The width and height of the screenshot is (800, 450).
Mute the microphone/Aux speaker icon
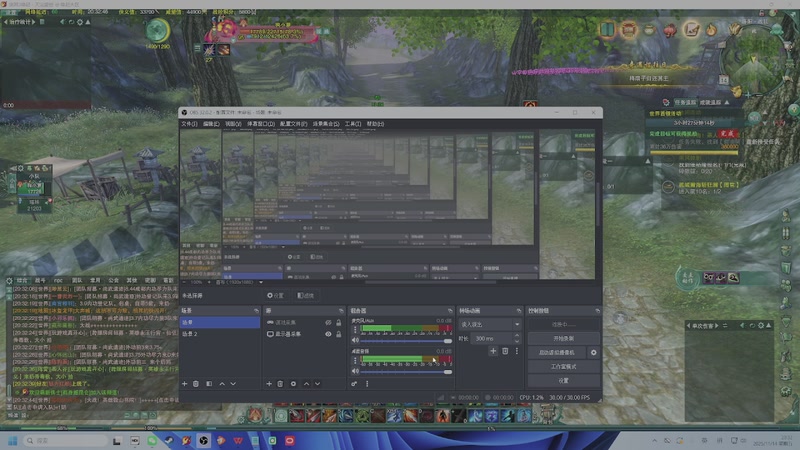355,340
